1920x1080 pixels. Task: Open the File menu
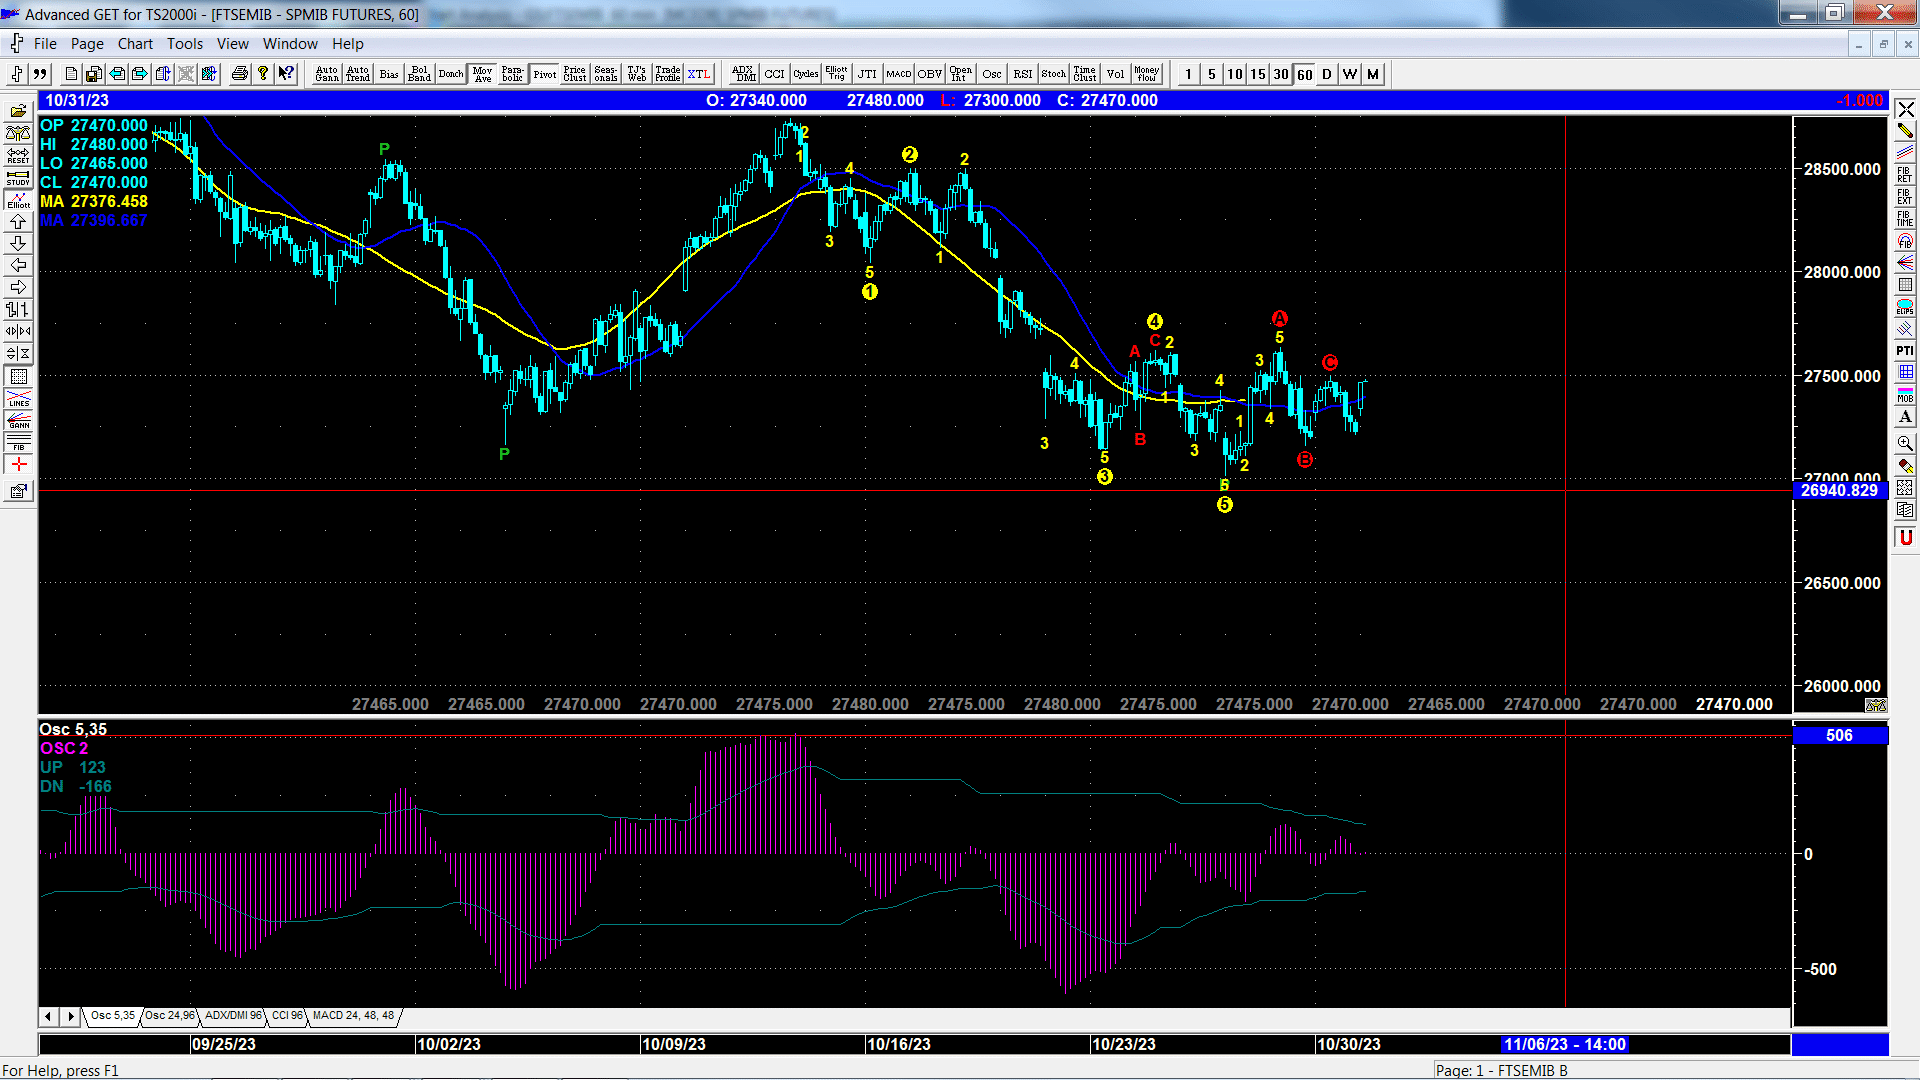point(45,44)
